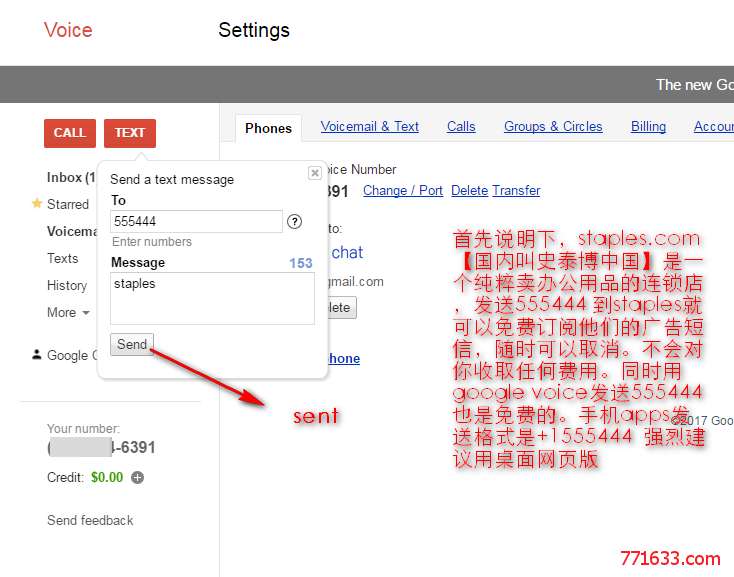
Task: Click the red TEXT button
Action: (x=130, y=133)
